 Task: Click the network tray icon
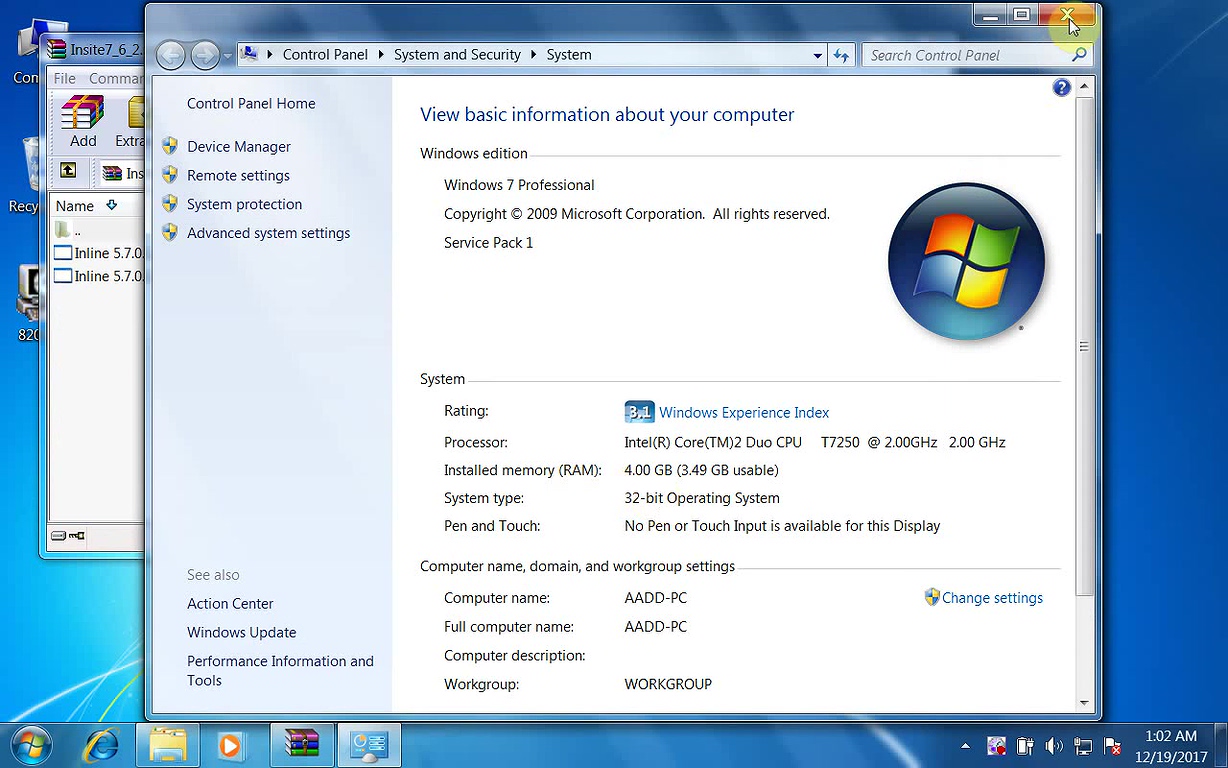coord(1083,746)
